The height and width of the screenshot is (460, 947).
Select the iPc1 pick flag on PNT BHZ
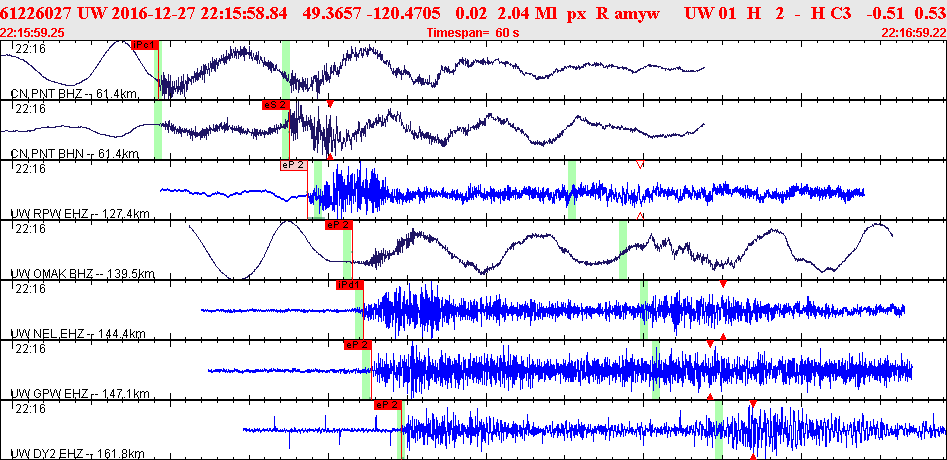pyautogui.click(x=145, y=45)
